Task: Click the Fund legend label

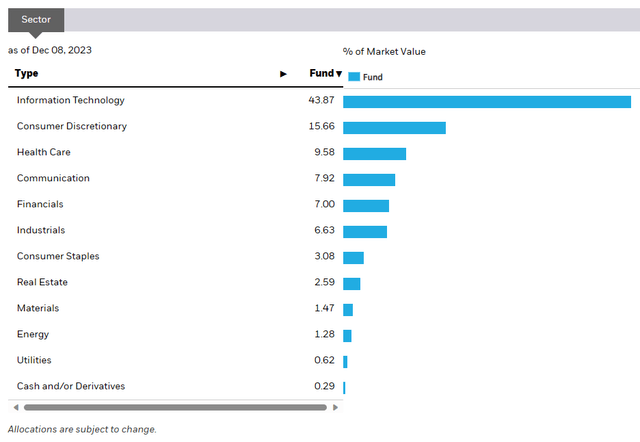Action: 373,77
